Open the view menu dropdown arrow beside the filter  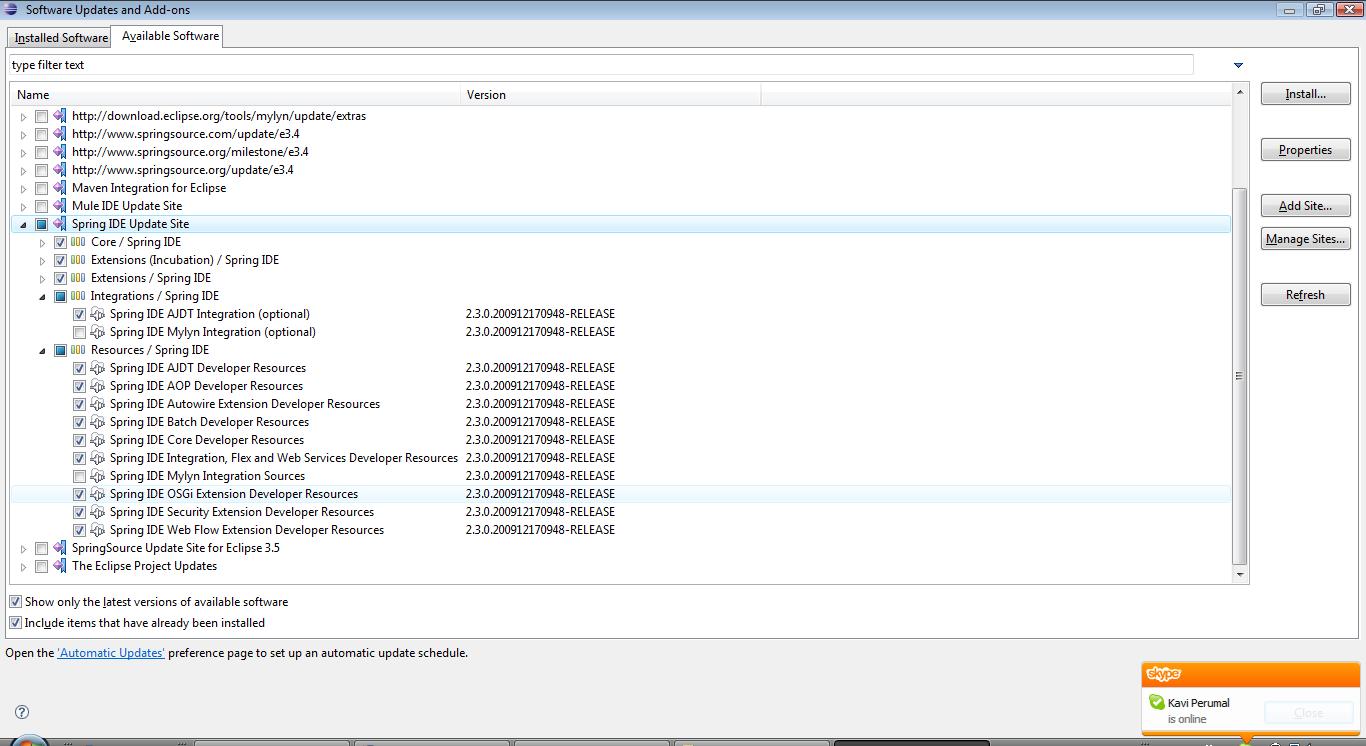click(1238, 65)
